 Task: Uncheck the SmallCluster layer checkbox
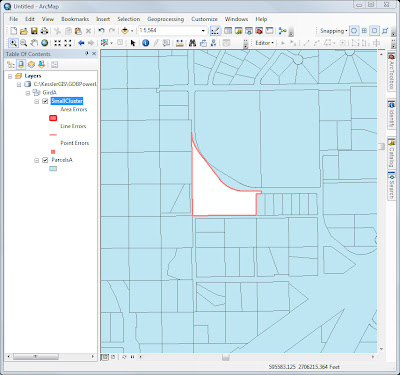coord(45,101)
